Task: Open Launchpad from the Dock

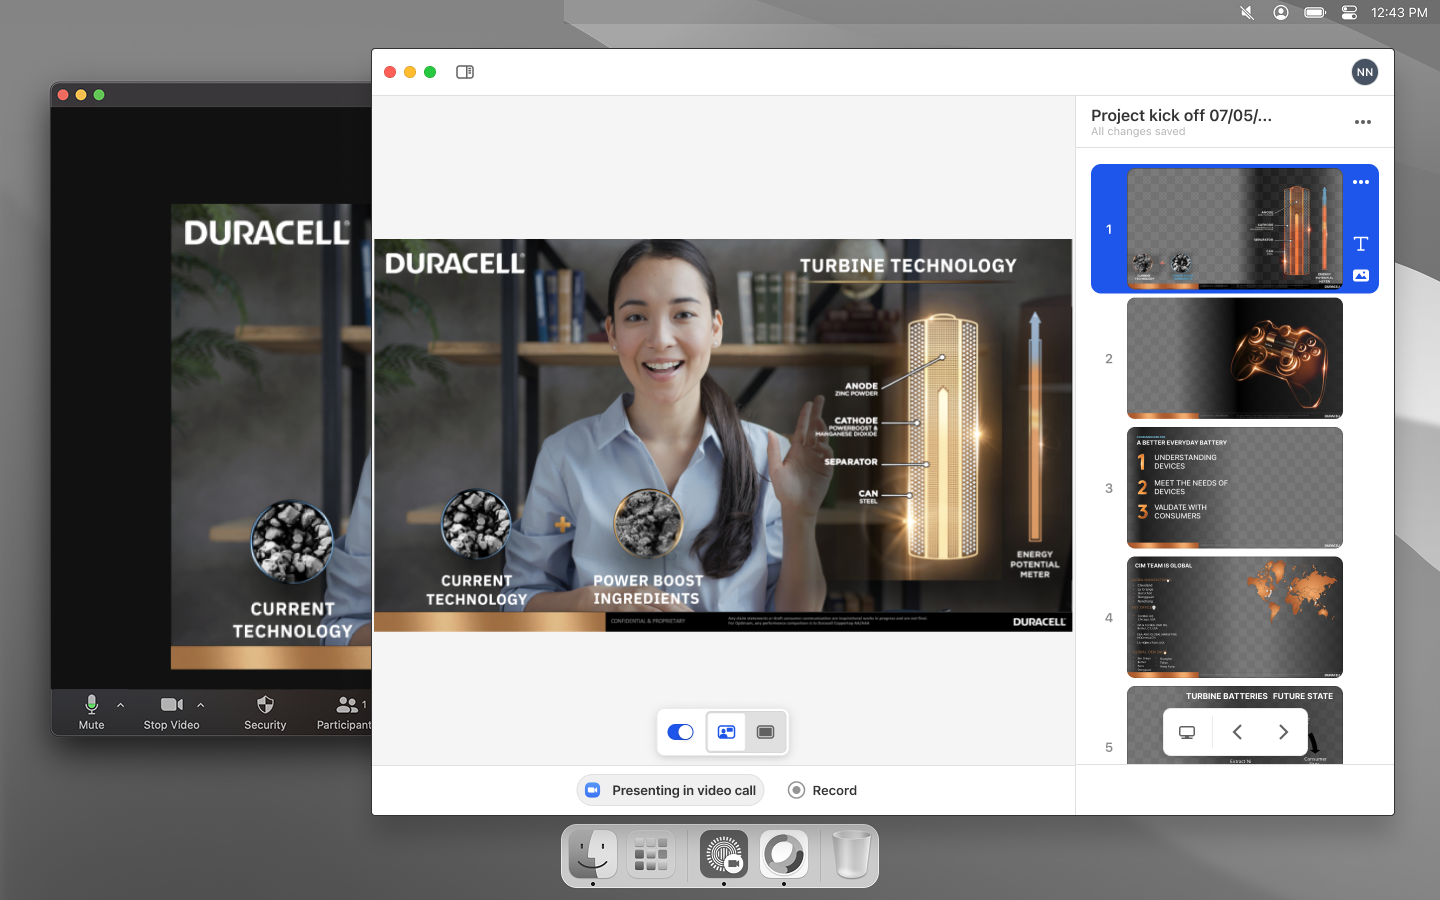Action: 651,854
